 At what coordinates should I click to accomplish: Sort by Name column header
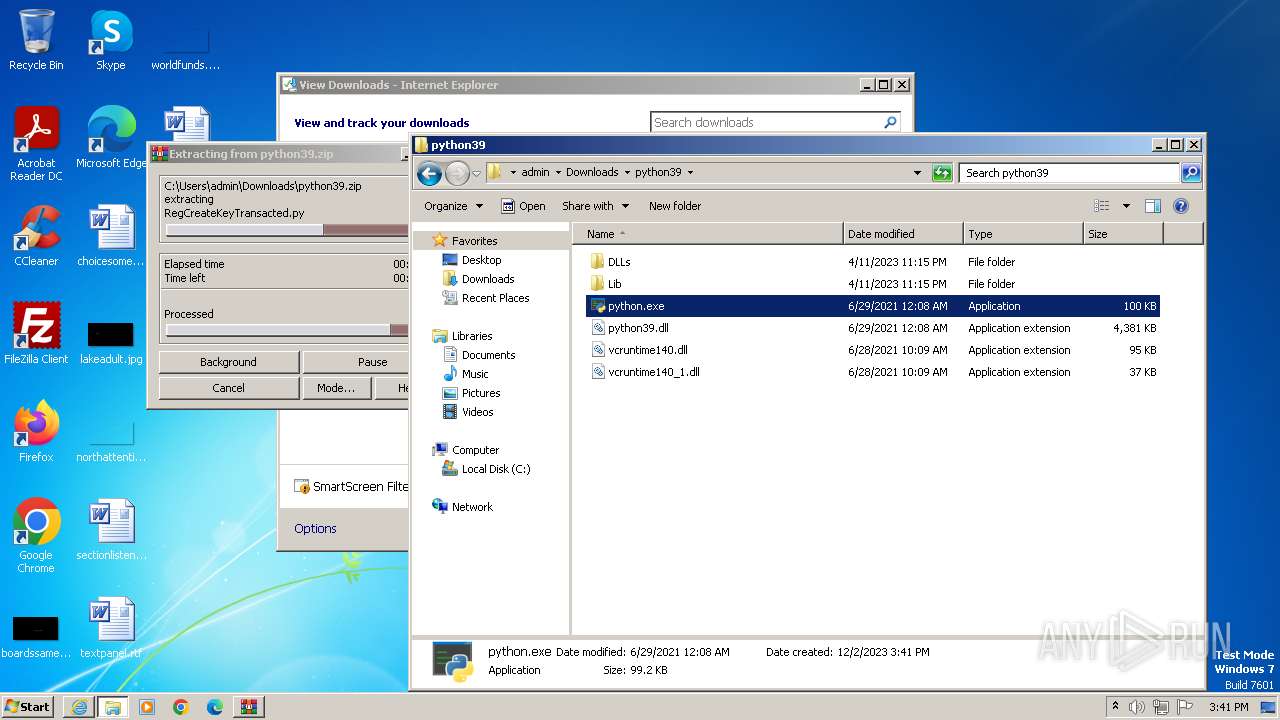708,234
